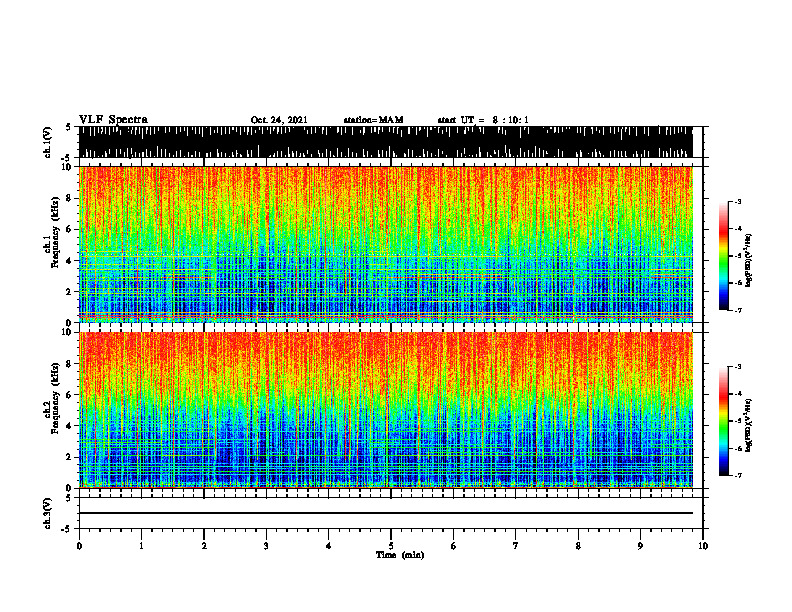This screenshot has height=612, width=792.
Task: Click time axis tick label "7"
Action: click(x=516, y=546)
